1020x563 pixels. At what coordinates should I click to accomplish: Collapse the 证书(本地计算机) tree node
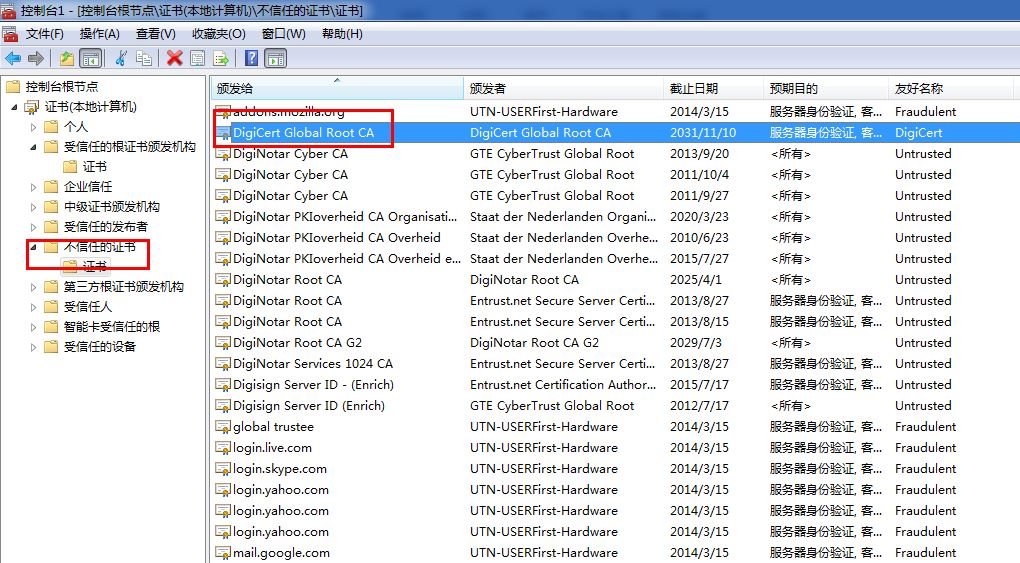(x=14, y=107)
